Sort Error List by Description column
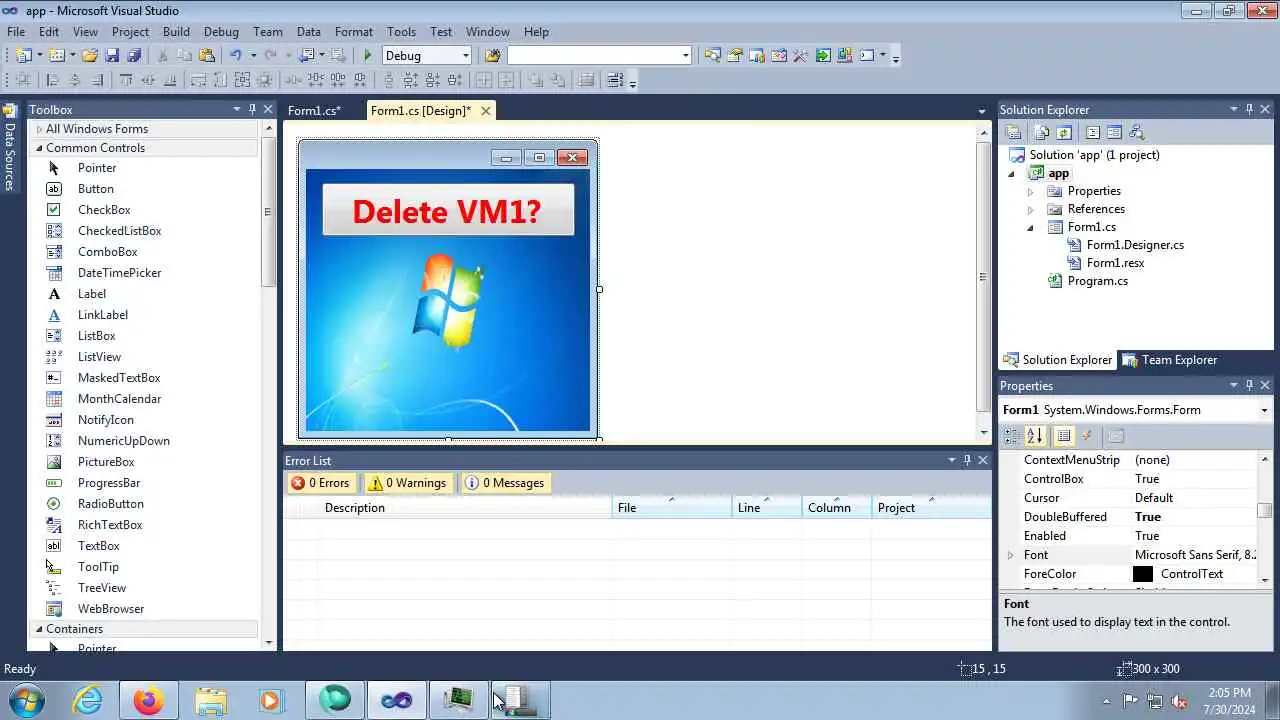This screenshot has width=1280, height=720. 465,508
